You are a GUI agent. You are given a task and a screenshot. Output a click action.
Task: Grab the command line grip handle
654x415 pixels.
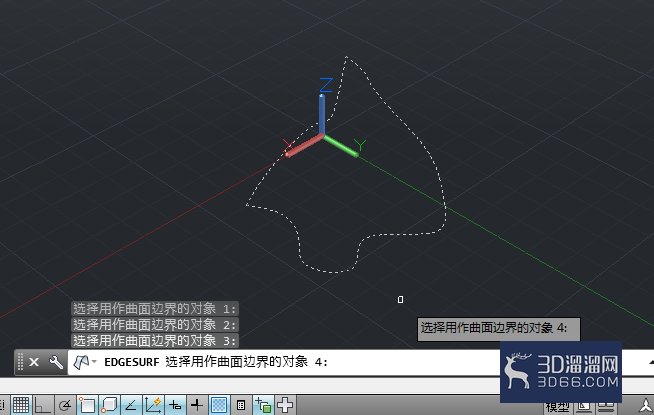20,362
